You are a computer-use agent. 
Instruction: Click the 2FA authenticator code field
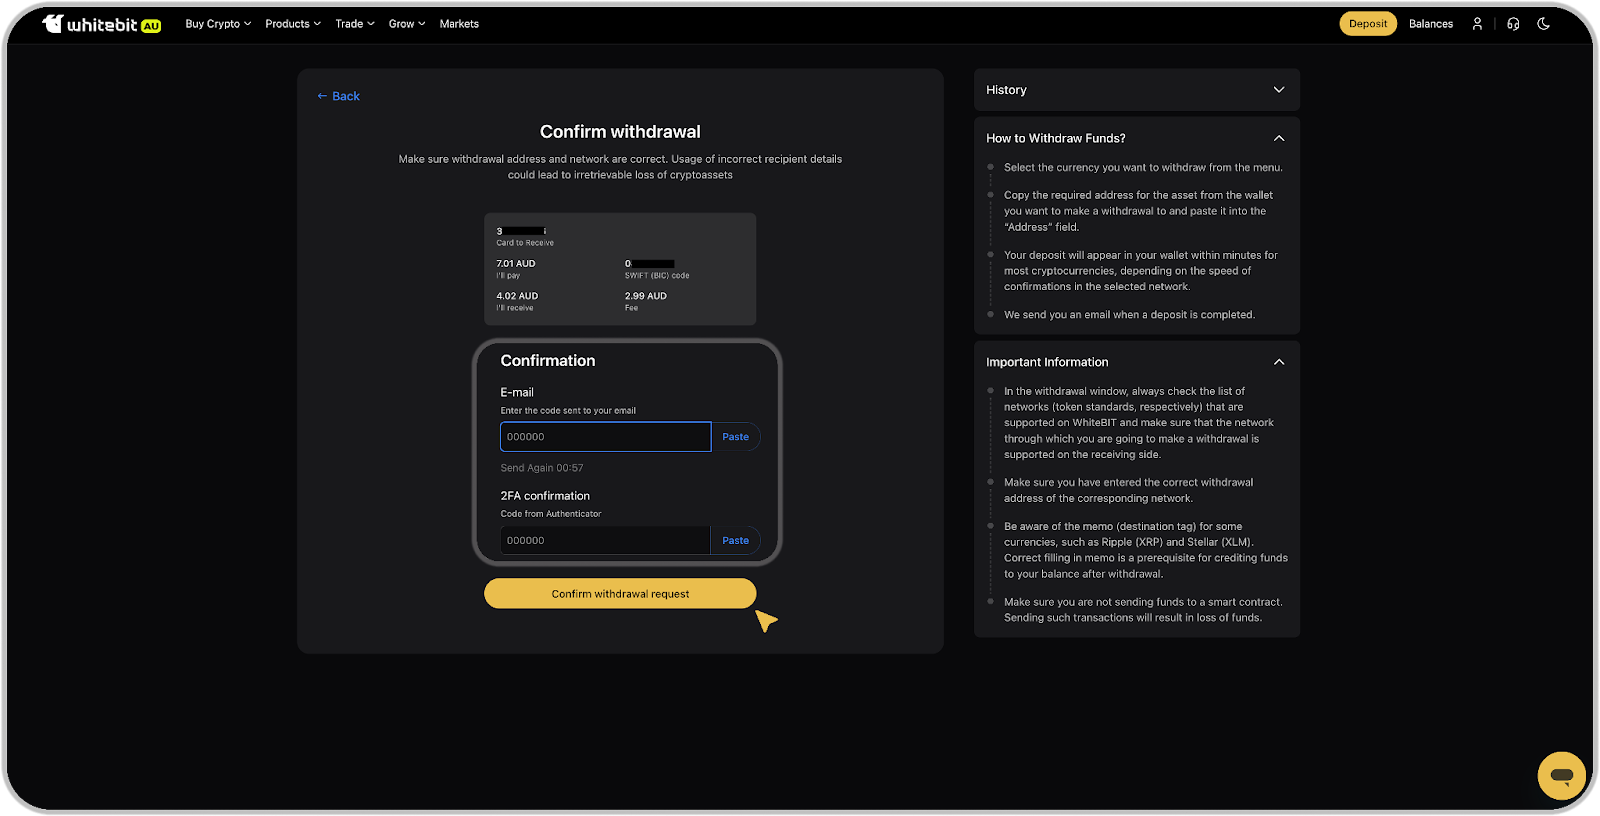(605, 541)
